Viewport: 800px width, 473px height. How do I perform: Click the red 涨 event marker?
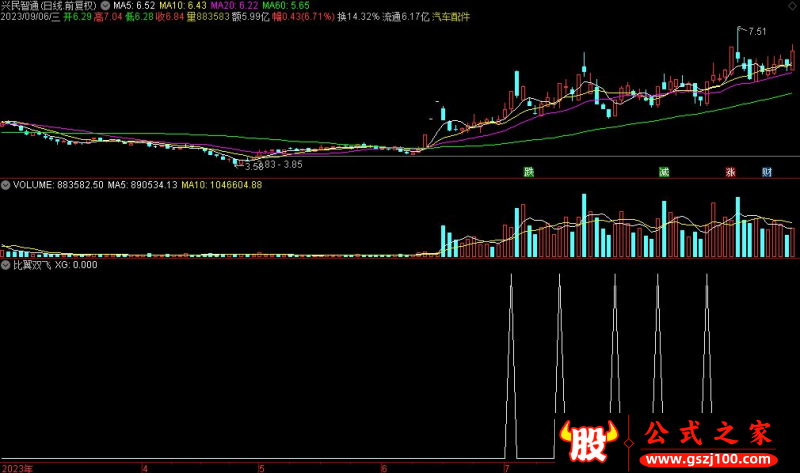730,172
